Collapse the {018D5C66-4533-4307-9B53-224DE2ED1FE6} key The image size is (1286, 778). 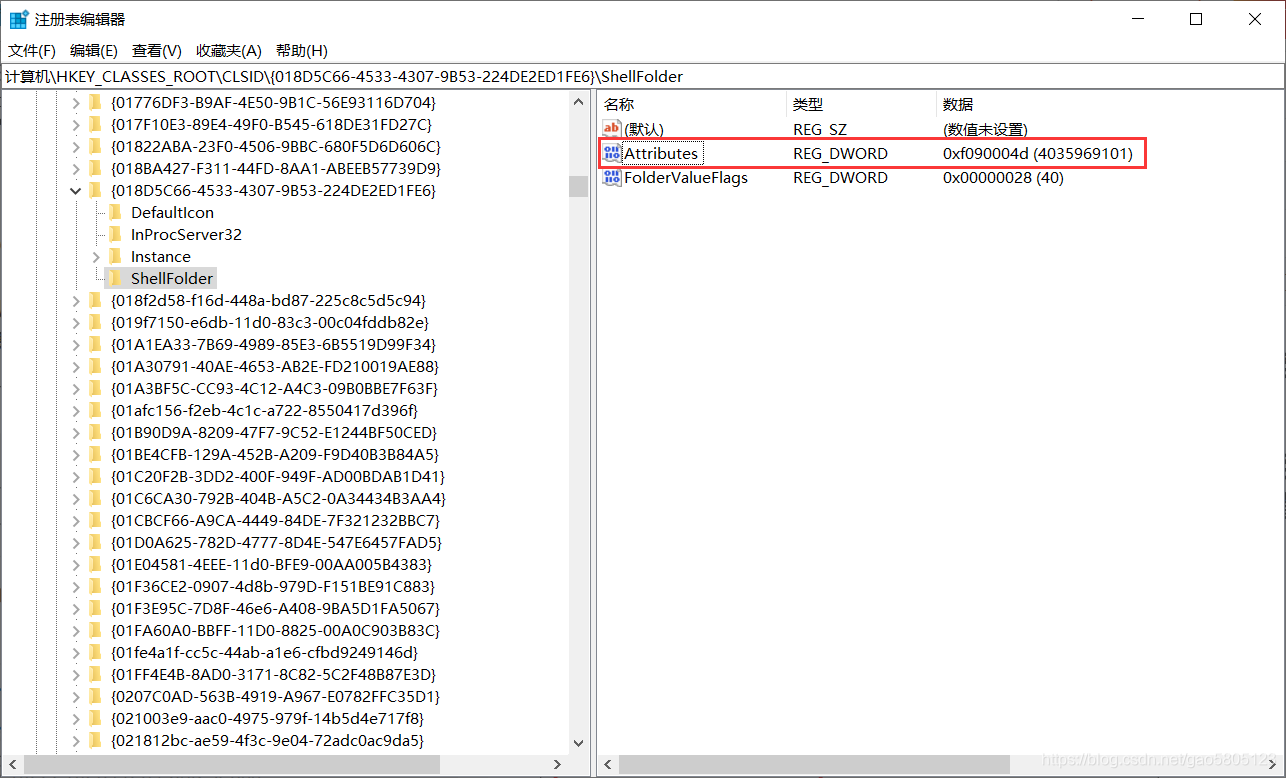tap(76, 190)
